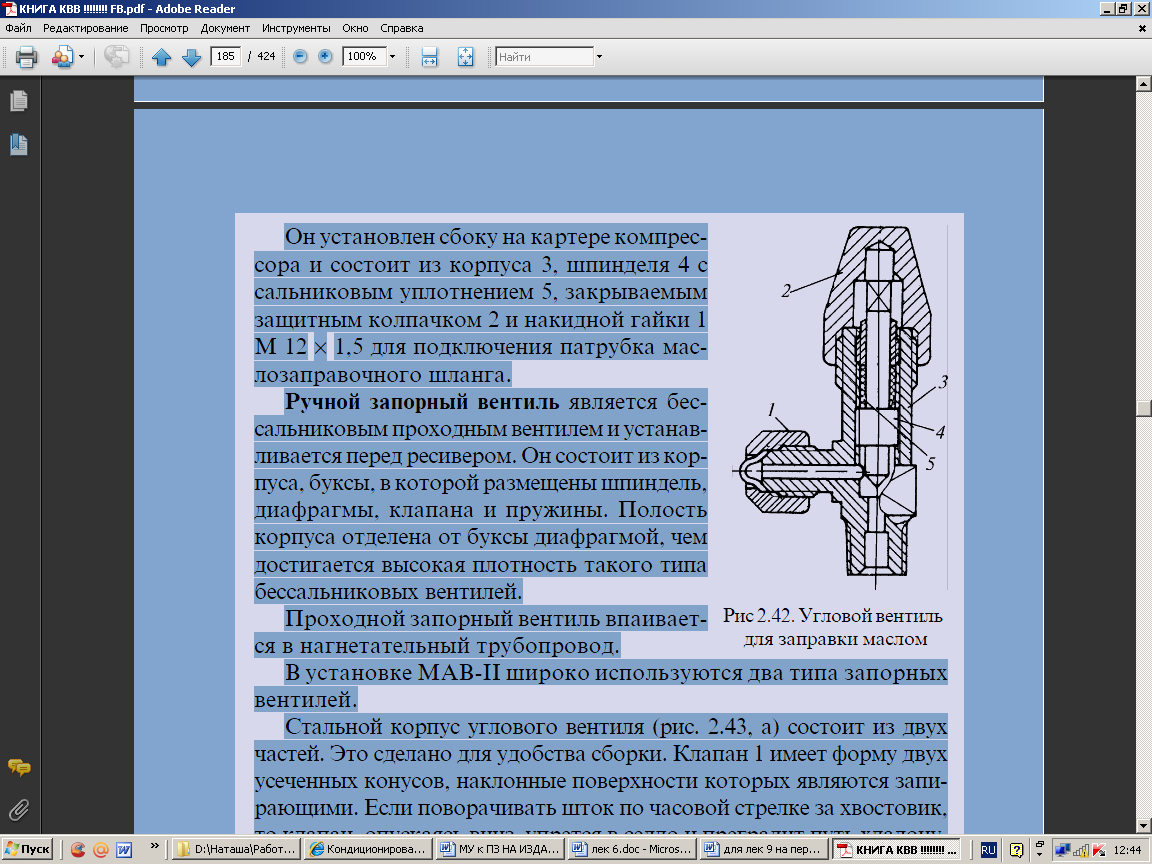Open the Pages thumbnails panel in the sidebar
The image size is (1152, 864).
coord(18,101)
